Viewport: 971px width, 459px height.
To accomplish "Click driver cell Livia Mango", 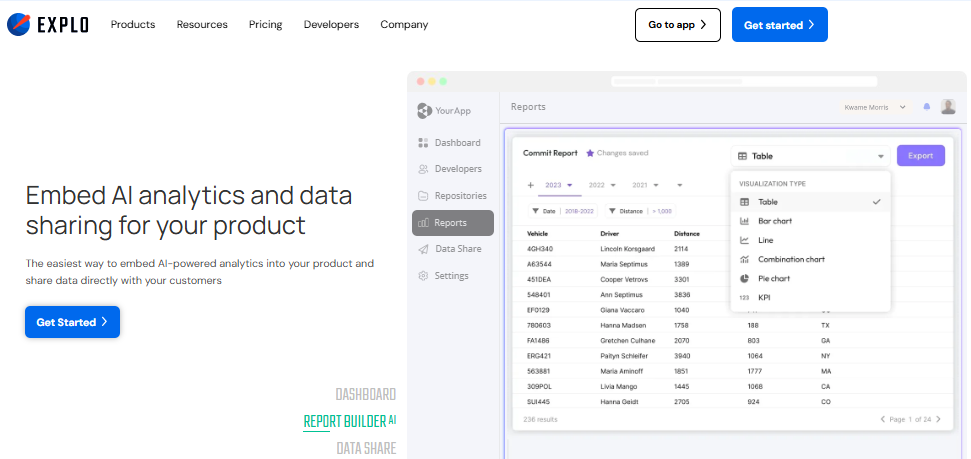I will 619,387.
